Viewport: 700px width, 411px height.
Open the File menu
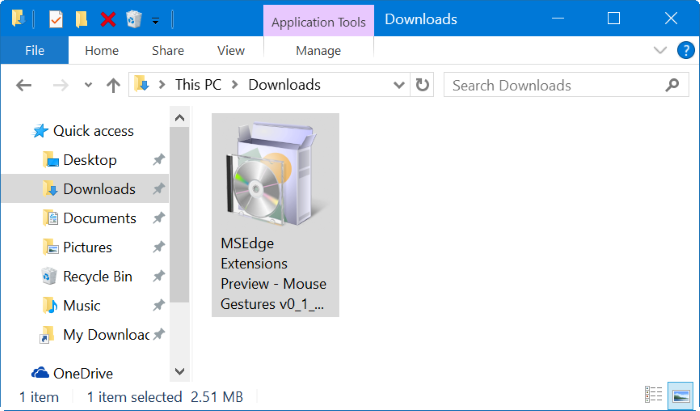click(x=34, y=50)
